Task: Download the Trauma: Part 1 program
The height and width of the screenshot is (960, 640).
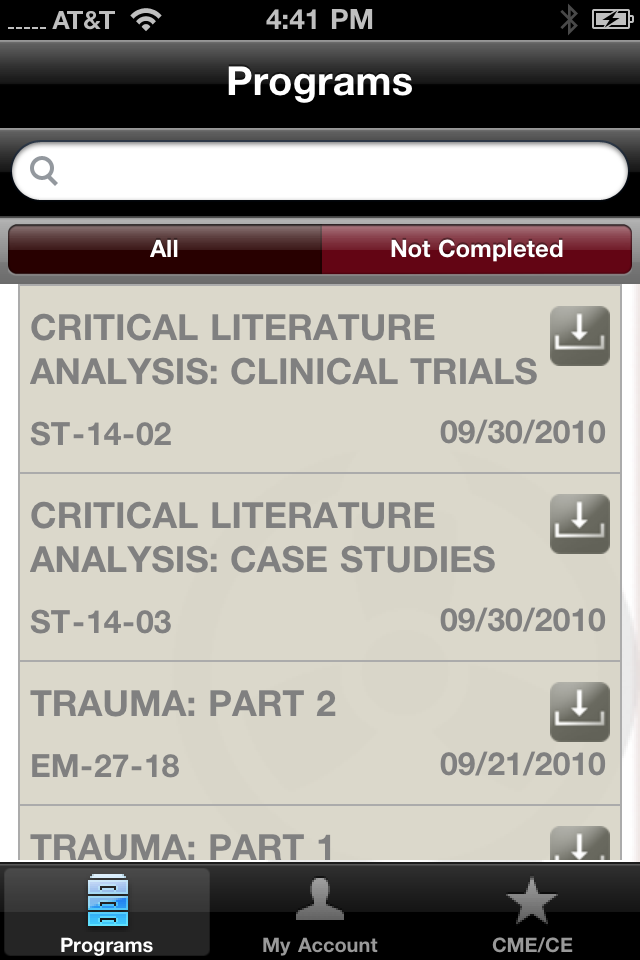Action: [x=579, y=845]
